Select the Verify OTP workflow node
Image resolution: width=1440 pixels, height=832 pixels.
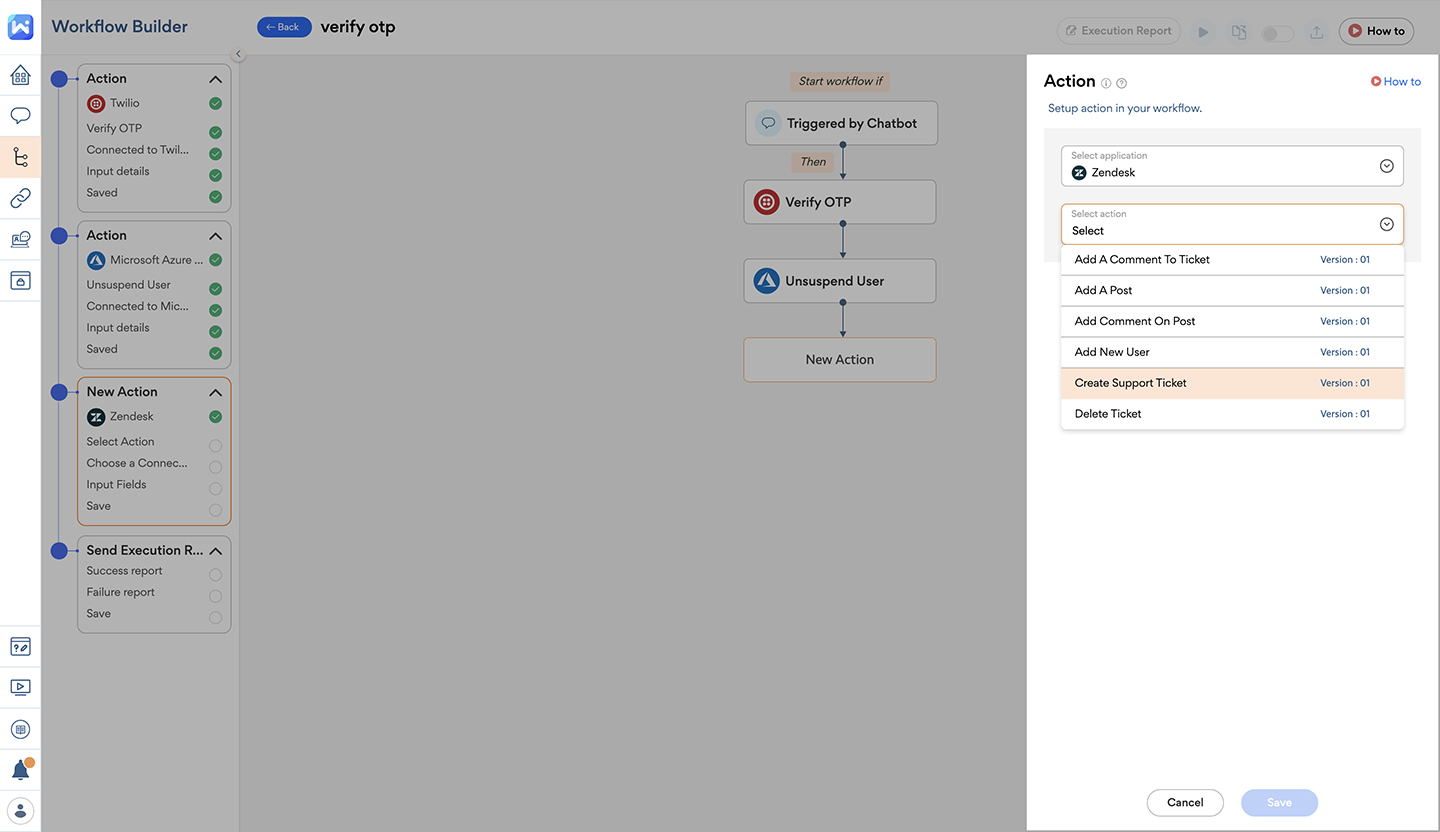point(840,202)
